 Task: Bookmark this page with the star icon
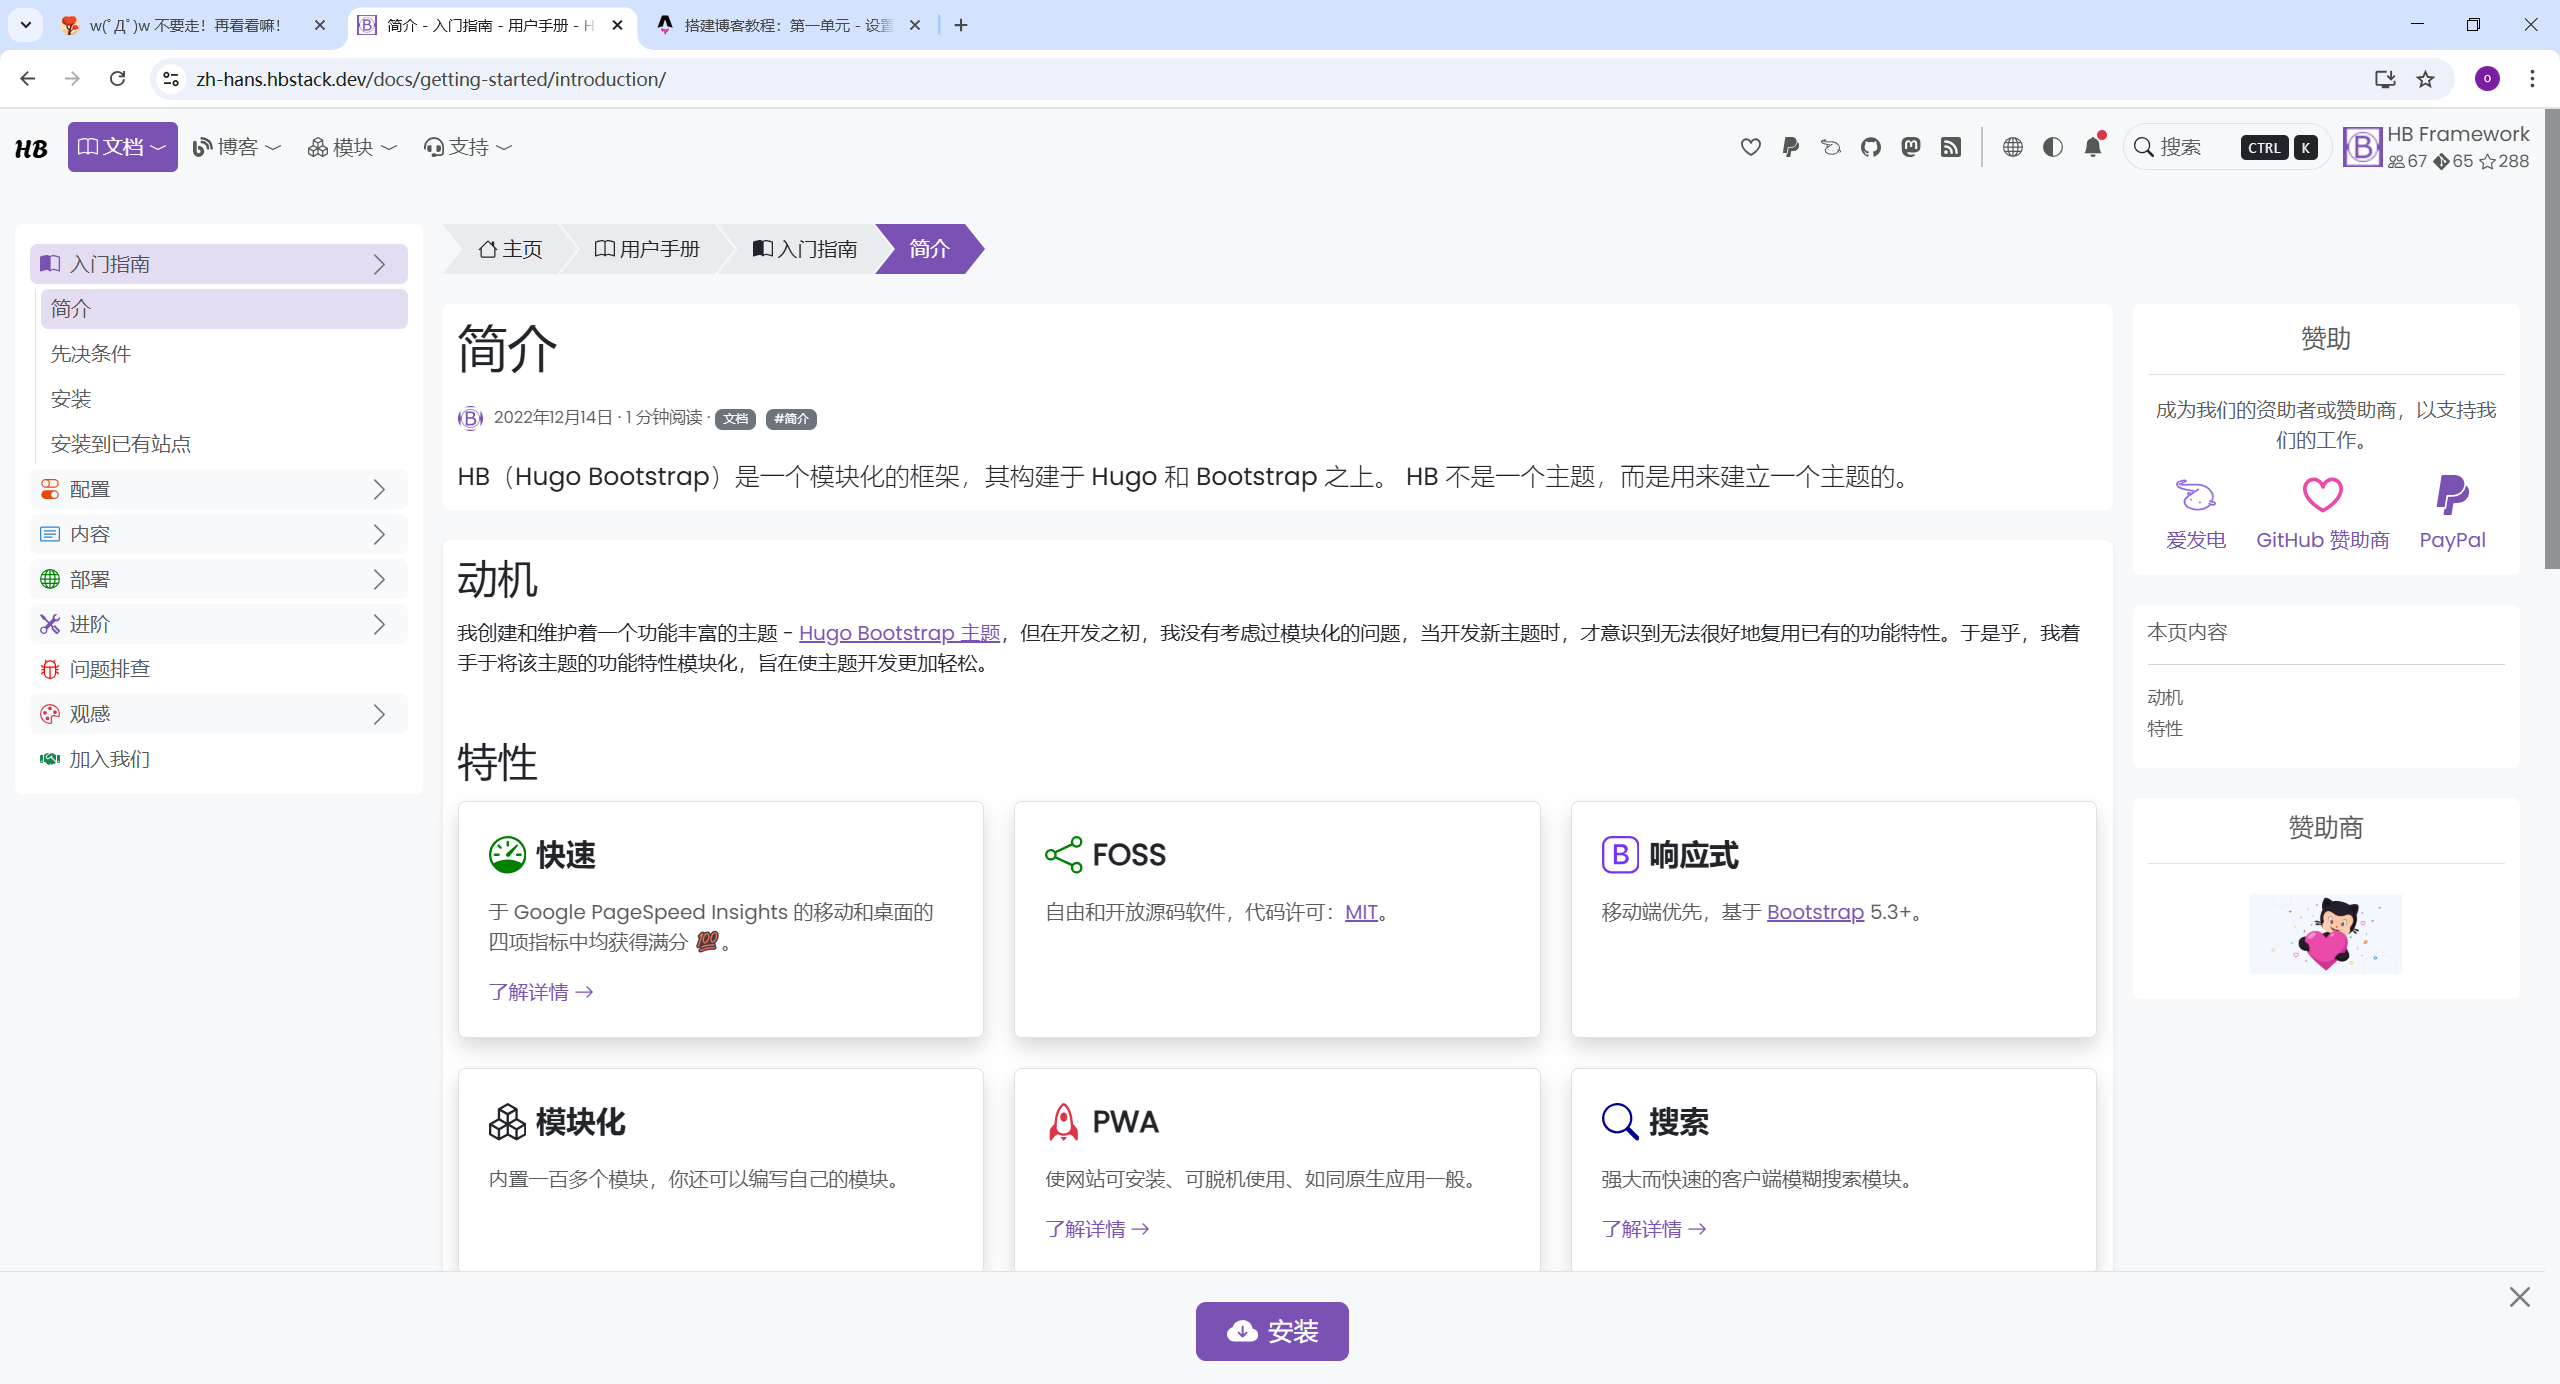2425,79
